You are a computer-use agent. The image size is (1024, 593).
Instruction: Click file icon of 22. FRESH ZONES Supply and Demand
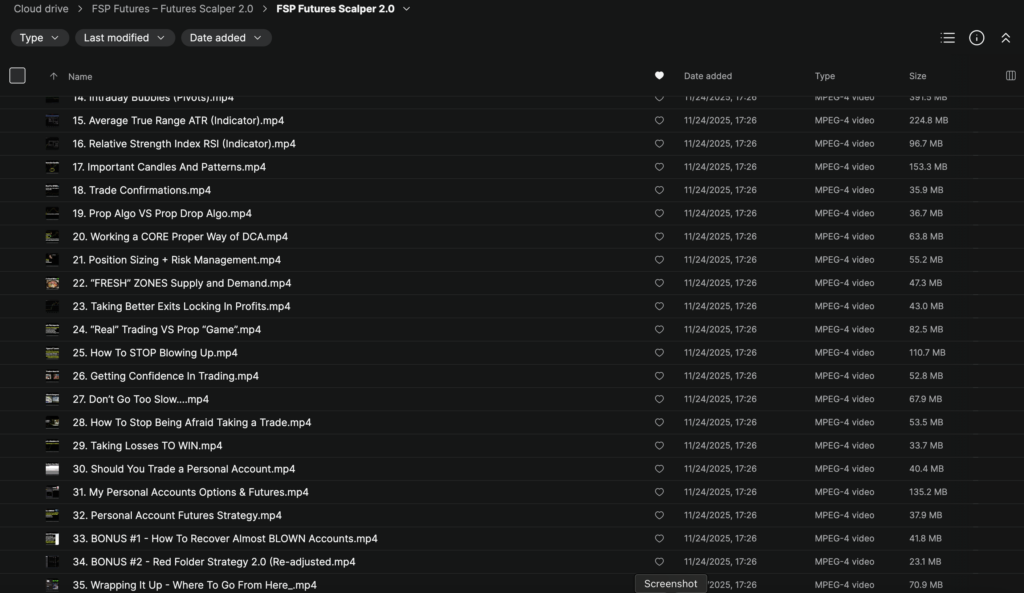[52, 283]
